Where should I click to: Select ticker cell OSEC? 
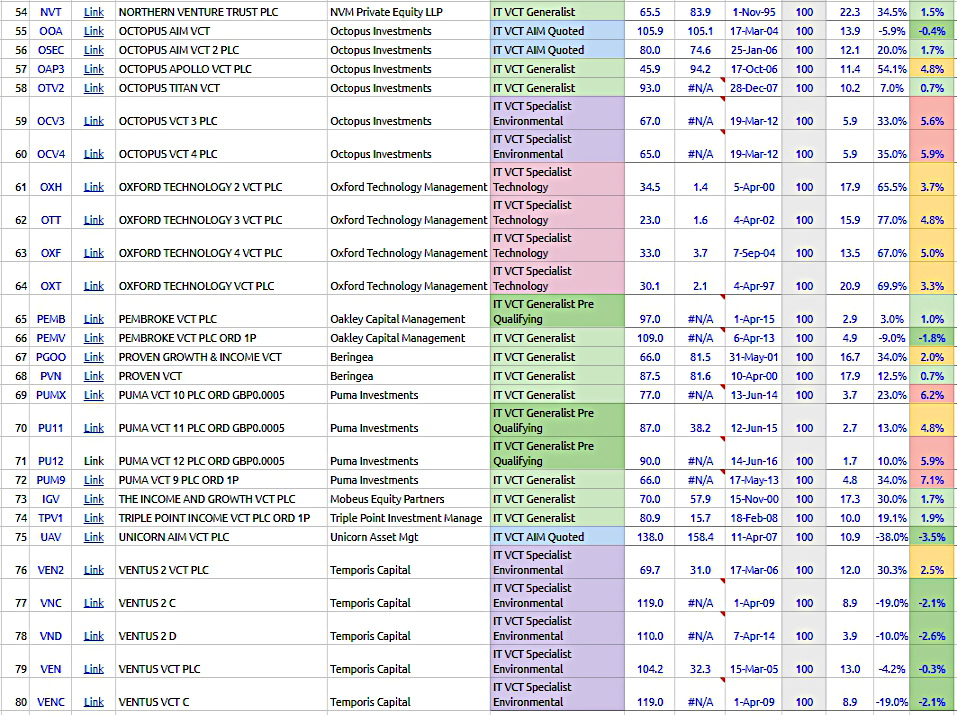coord(51,50)
